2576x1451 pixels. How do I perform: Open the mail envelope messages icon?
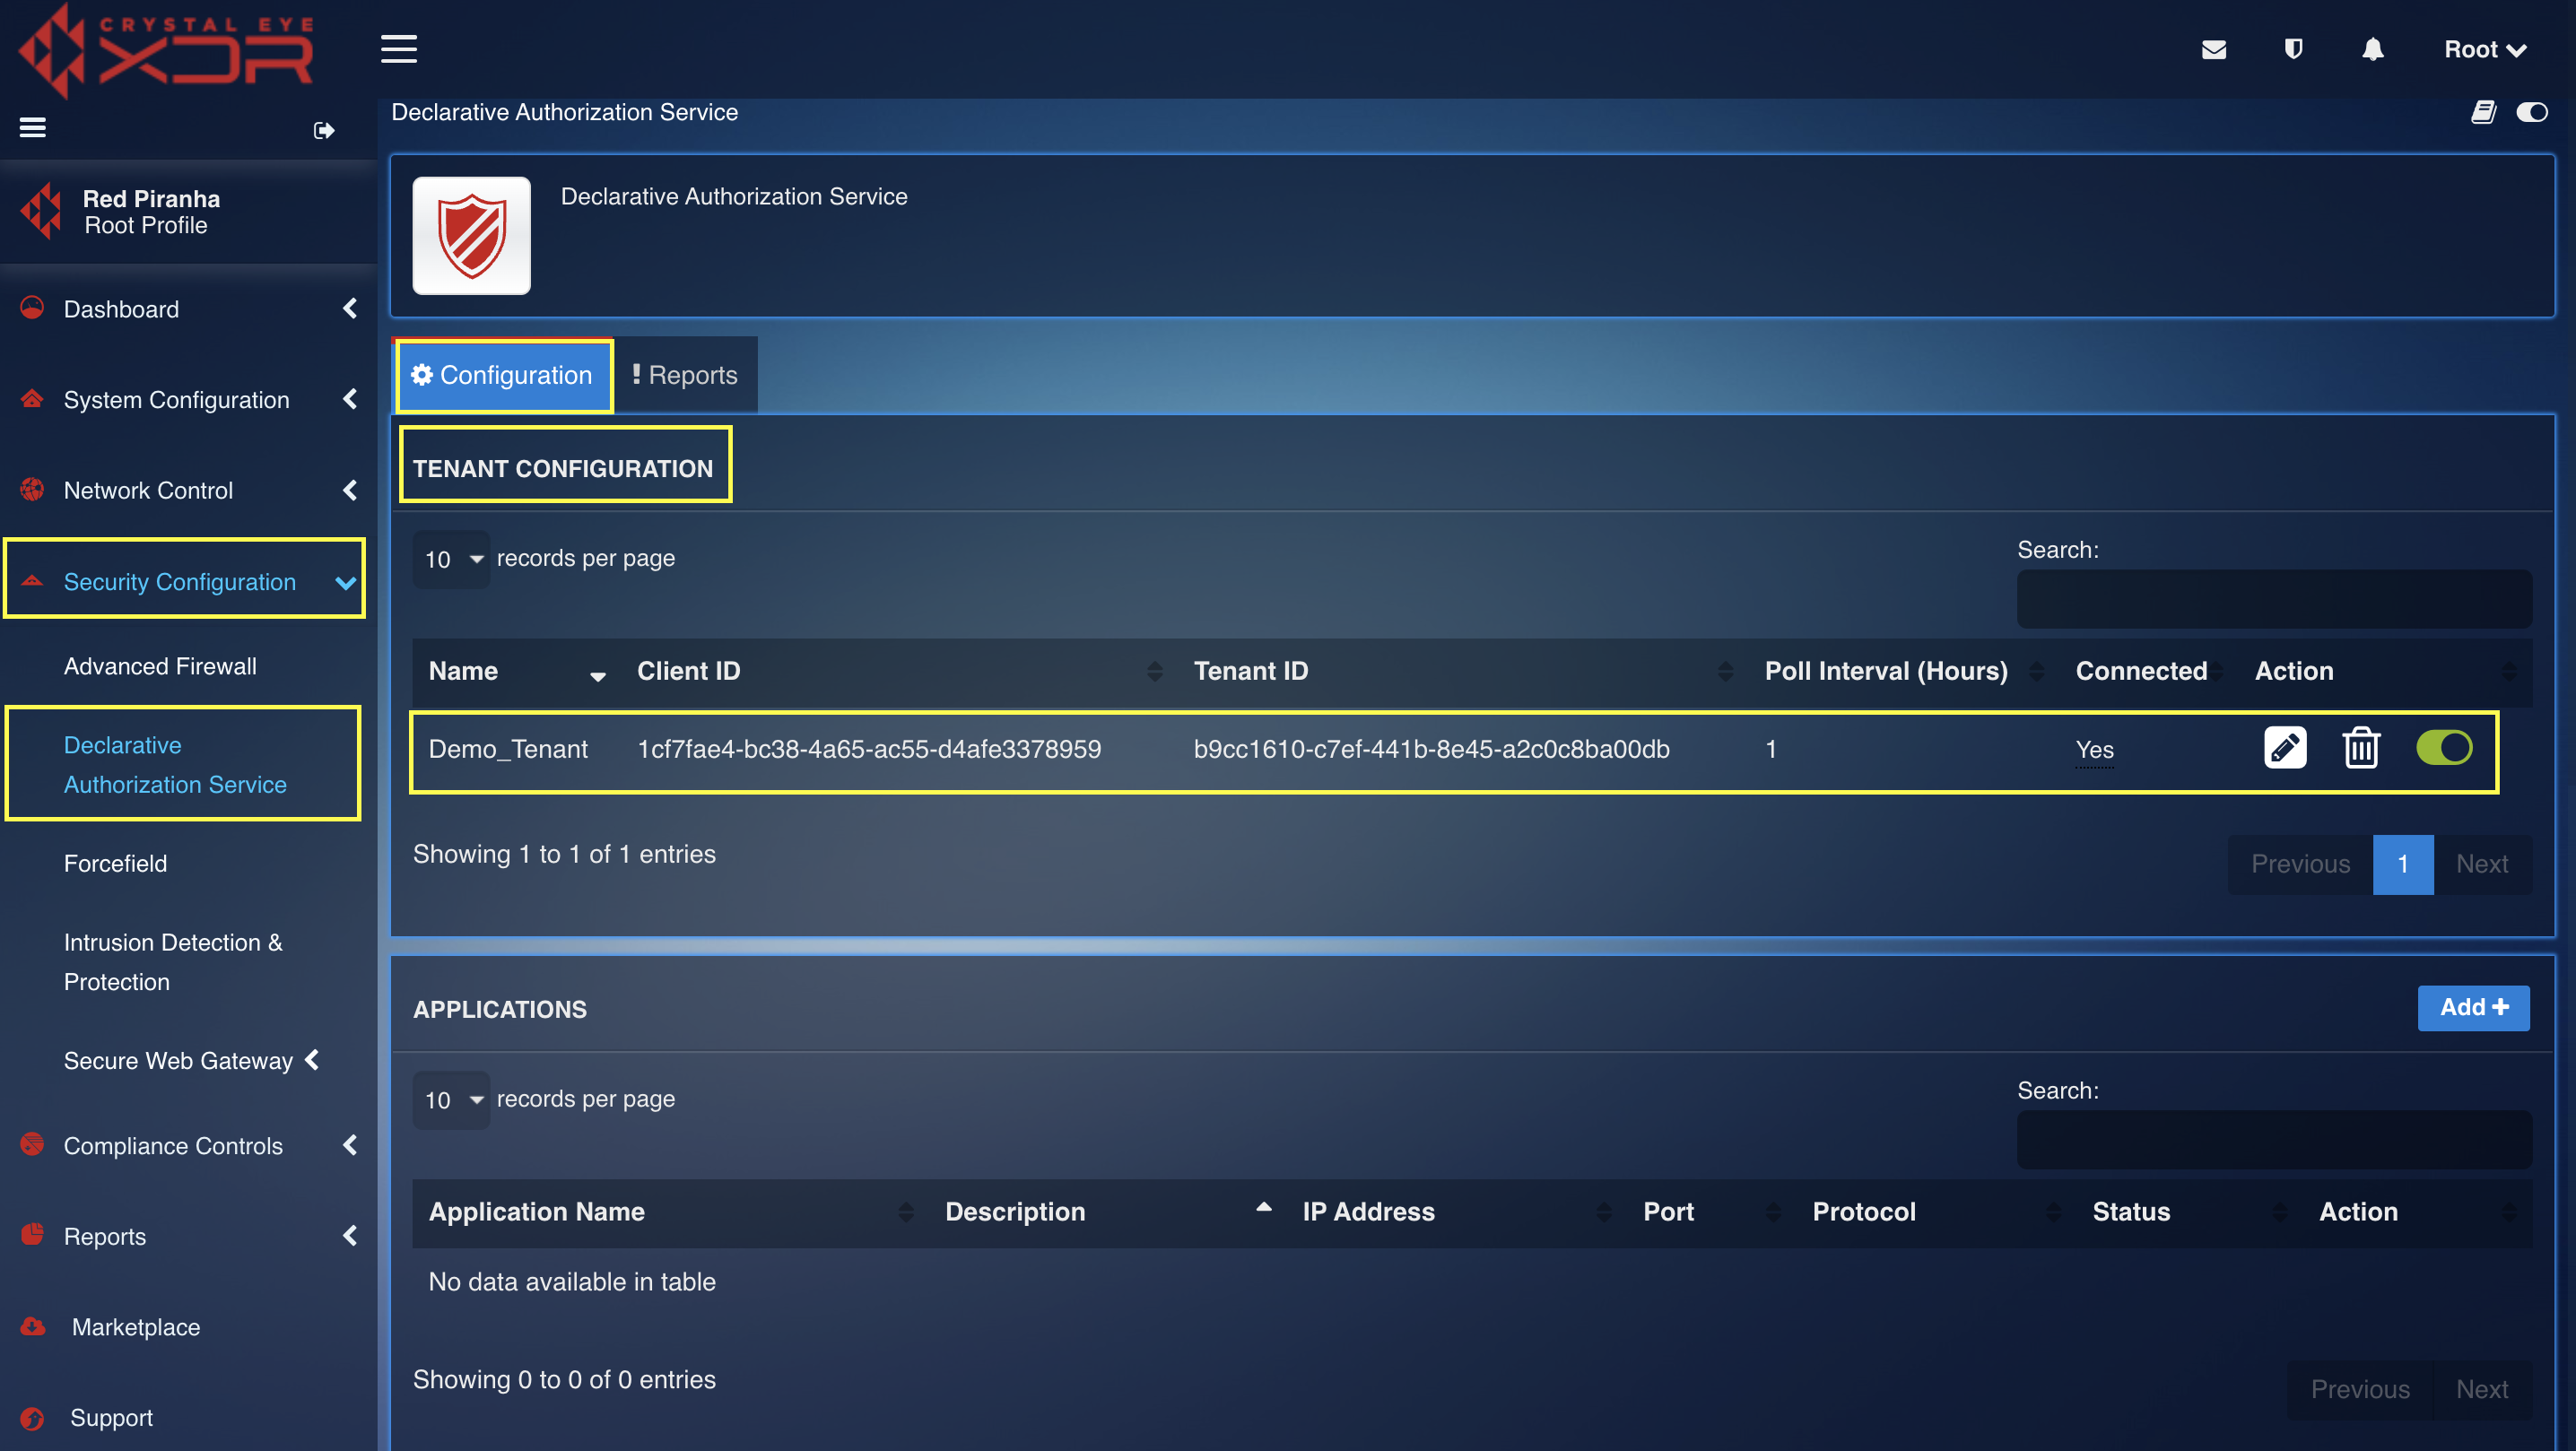(2214, 49)
